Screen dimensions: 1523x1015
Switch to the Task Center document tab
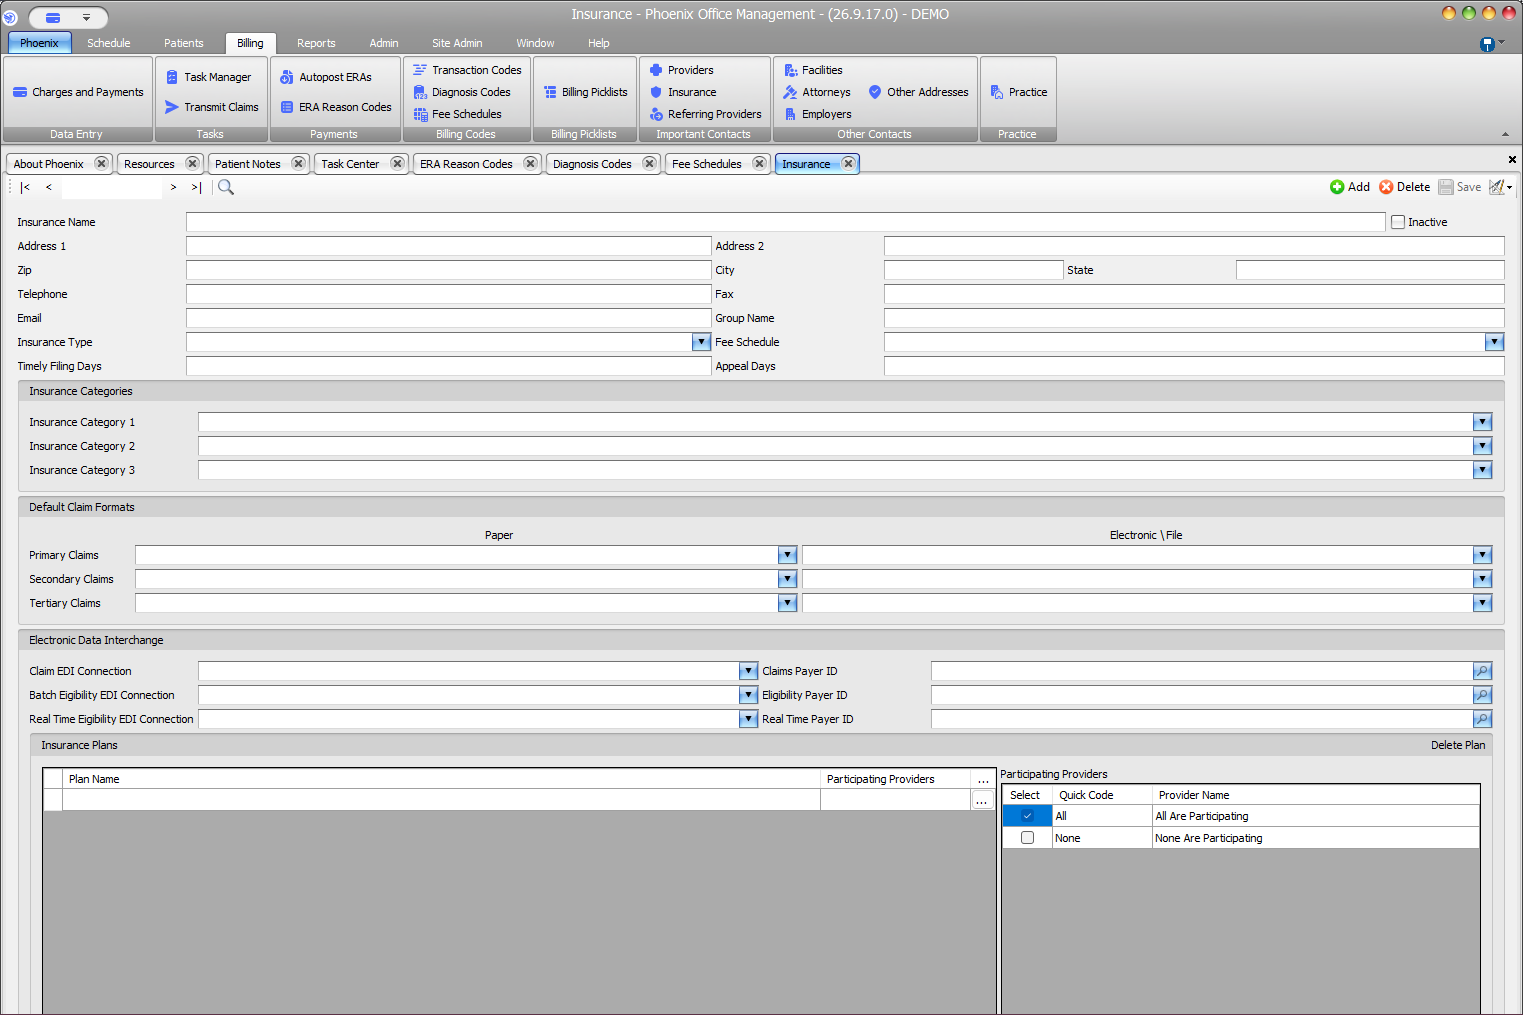pyautogui.click(x=350, y=164)
